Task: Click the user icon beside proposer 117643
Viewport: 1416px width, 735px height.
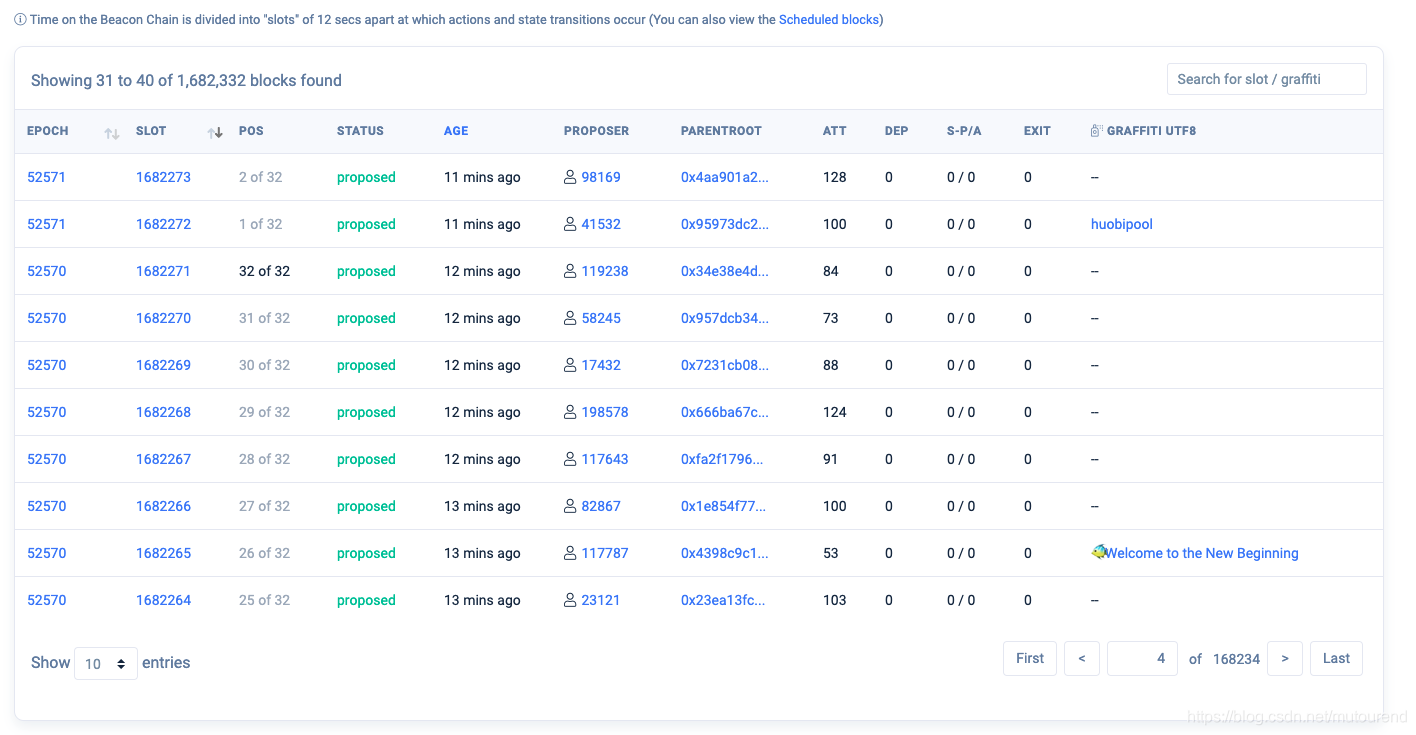Action: (x=570, y=459)
